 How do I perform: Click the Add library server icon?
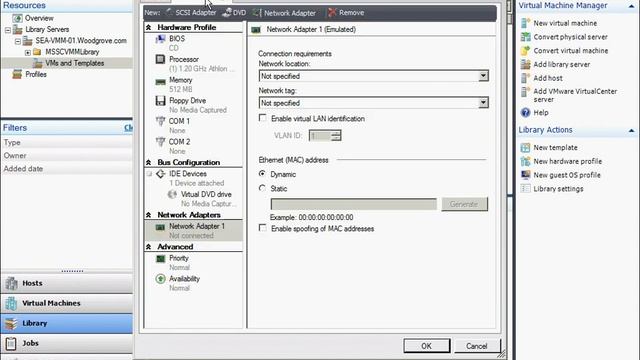click(x=525, y=64)
